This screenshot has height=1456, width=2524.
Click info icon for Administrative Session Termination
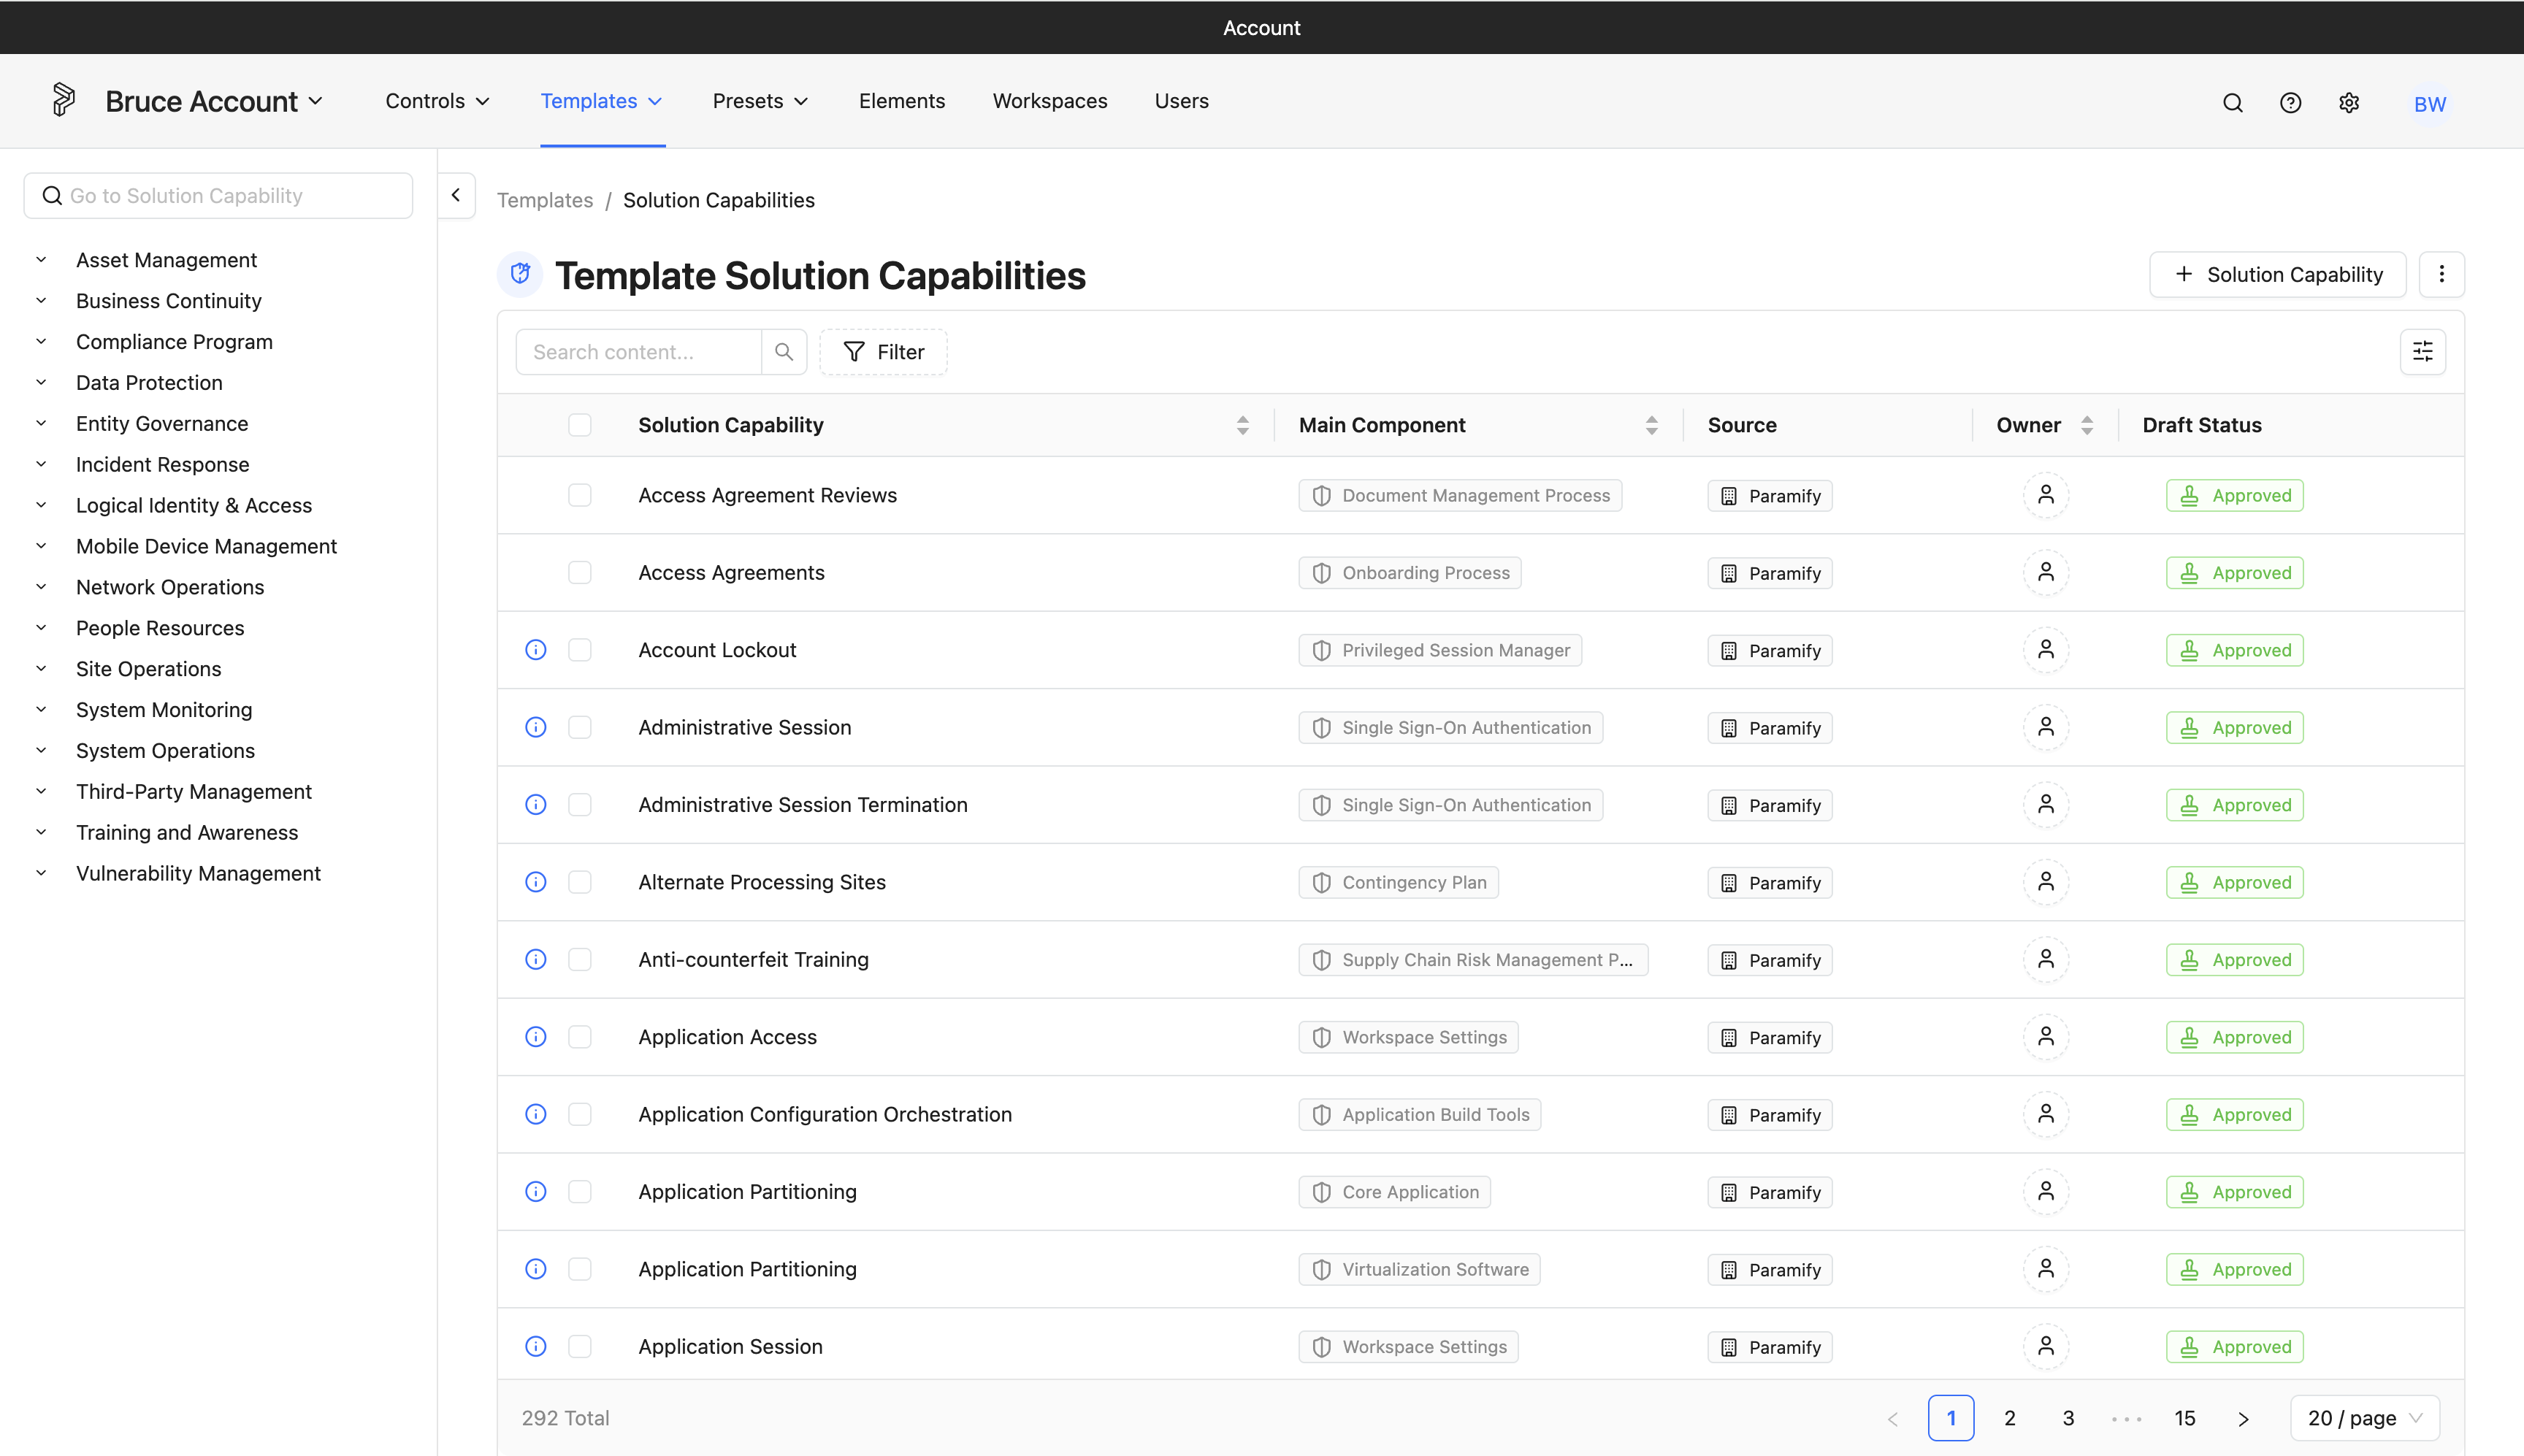(536, 805)
